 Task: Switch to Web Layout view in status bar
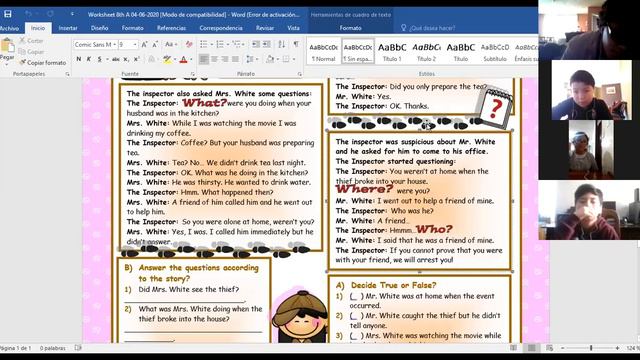pos(549,348)
